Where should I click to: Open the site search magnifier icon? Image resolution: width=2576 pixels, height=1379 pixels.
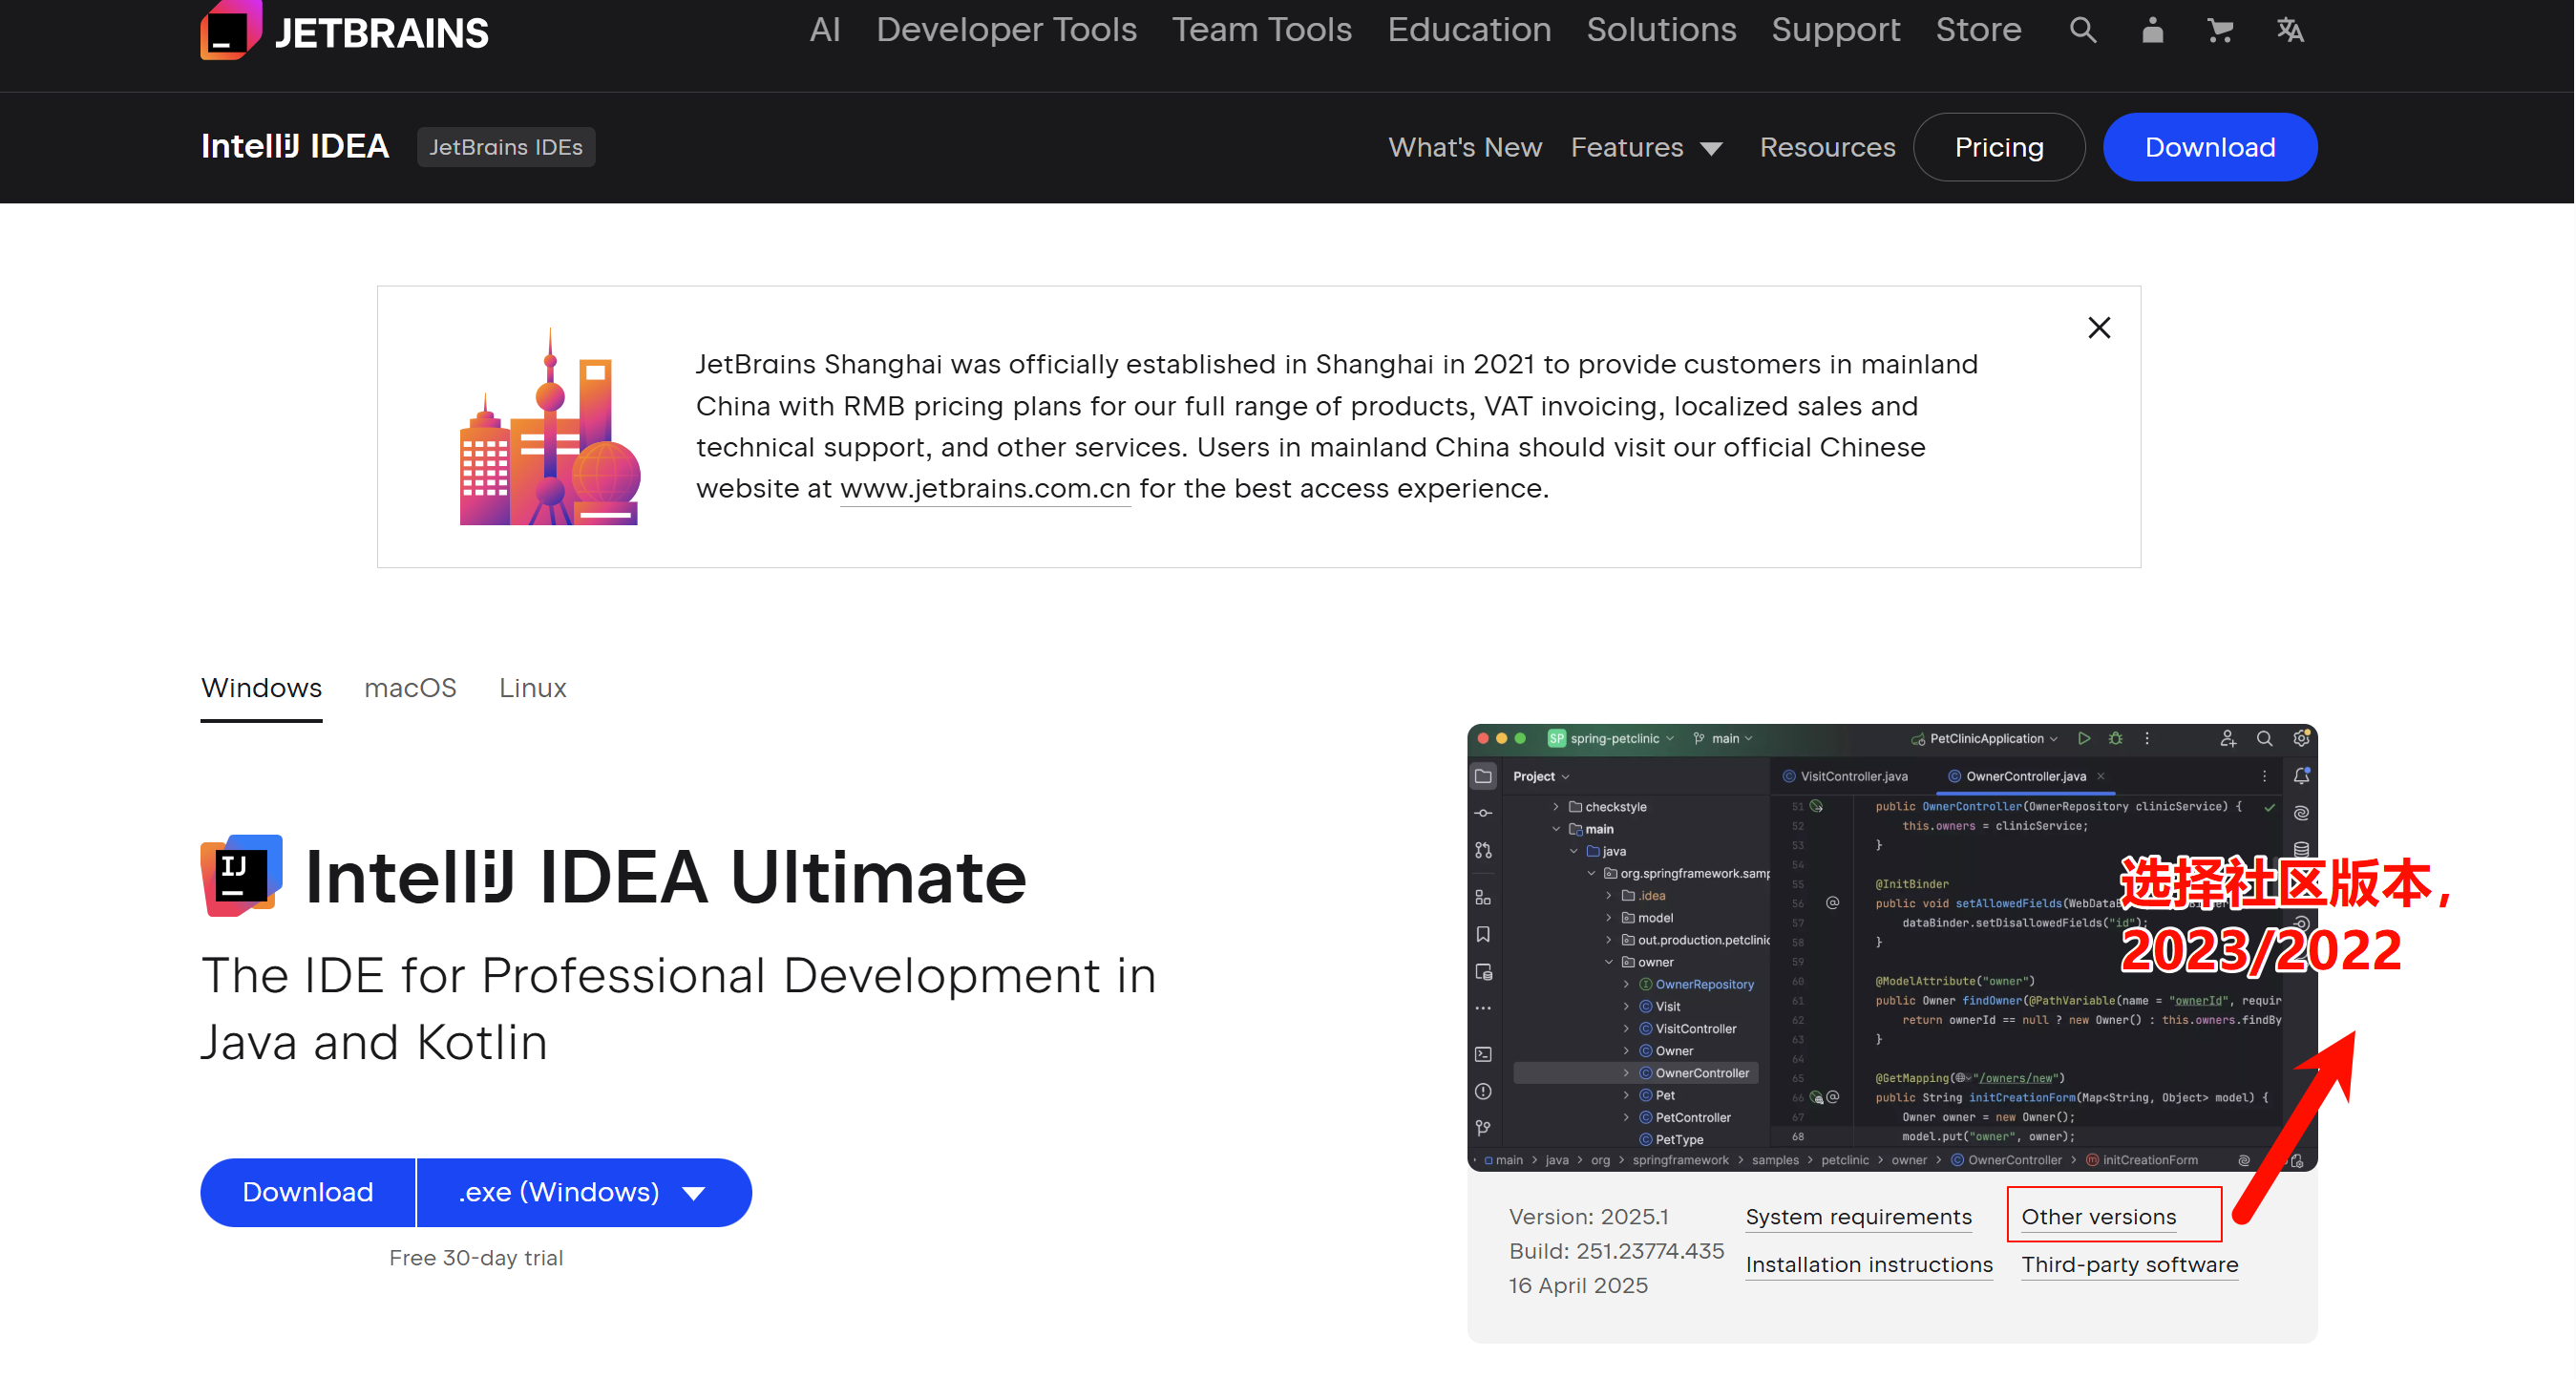click(x=2082, y=30)
